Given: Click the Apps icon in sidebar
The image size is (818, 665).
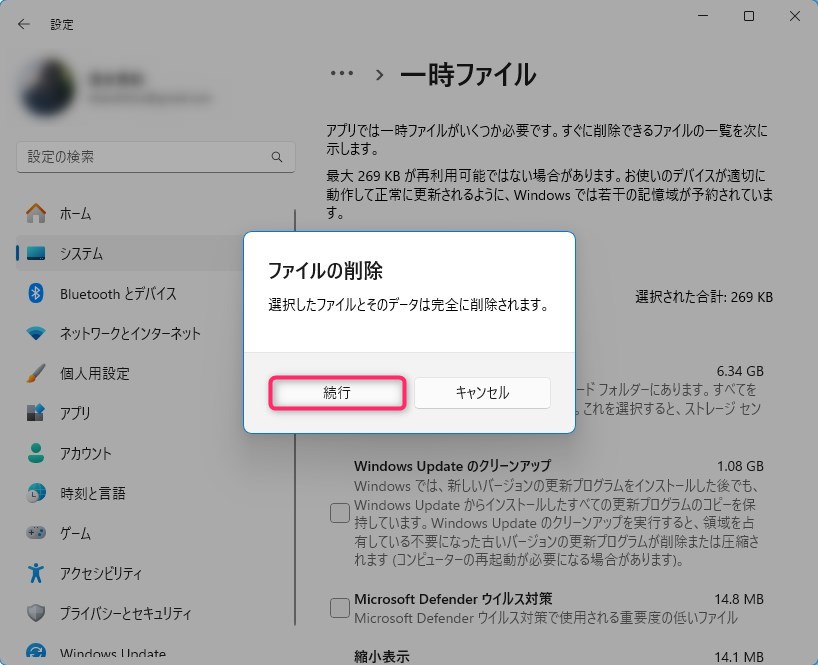Looking at the screenshot, I should point(36,413).
